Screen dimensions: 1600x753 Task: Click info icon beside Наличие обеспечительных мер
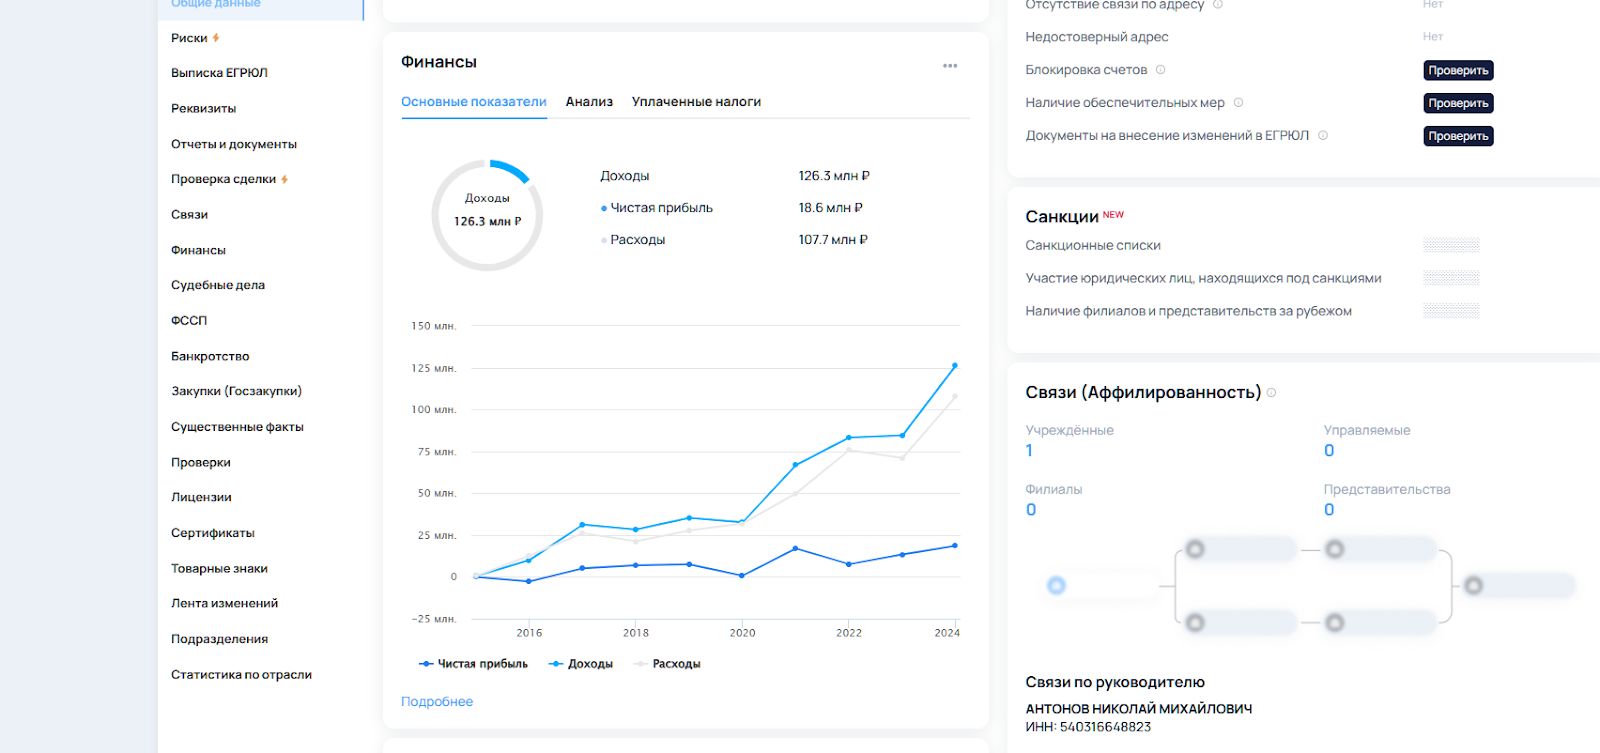[1238, 103]
